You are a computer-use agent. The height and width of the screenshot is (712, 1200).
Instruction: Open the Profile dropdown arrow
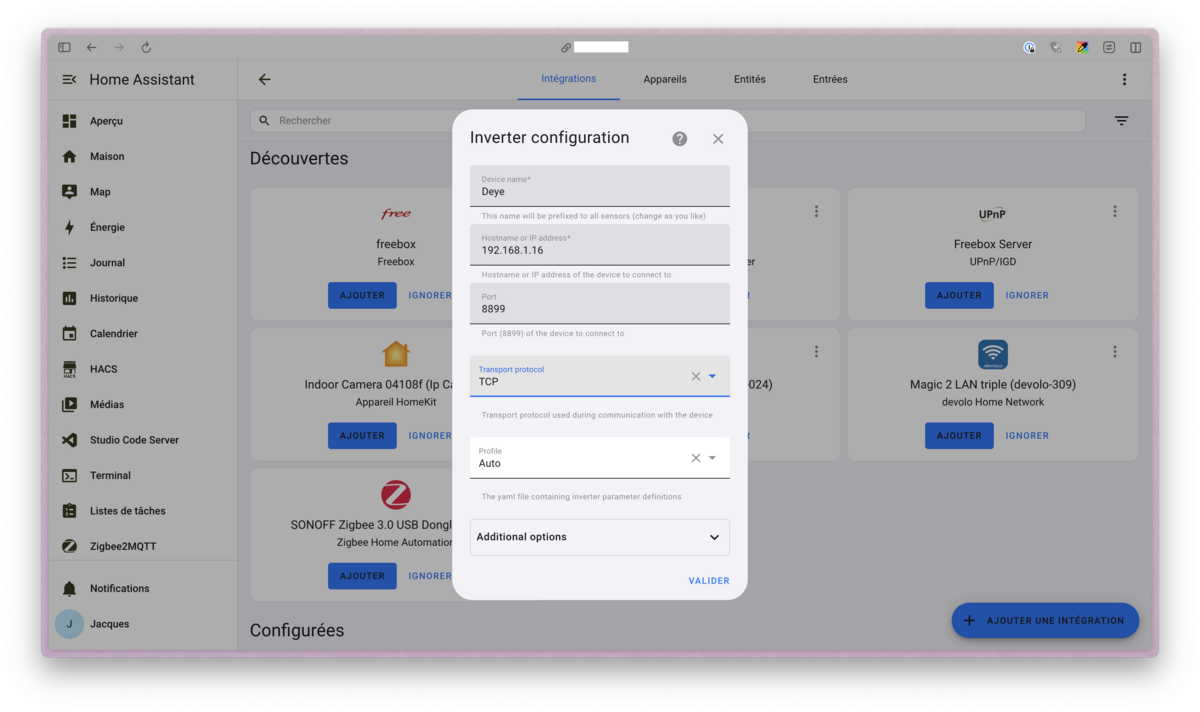[713, 458]
